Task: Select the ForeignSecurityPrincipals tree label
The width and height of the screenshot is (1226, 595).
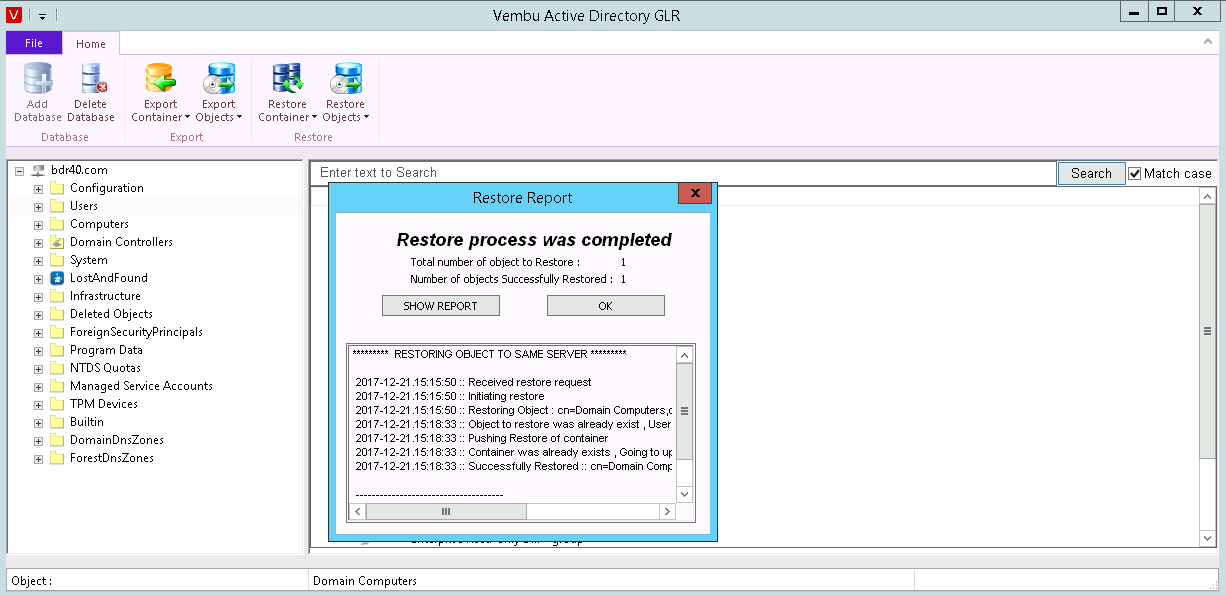Action: coord(136,332)
